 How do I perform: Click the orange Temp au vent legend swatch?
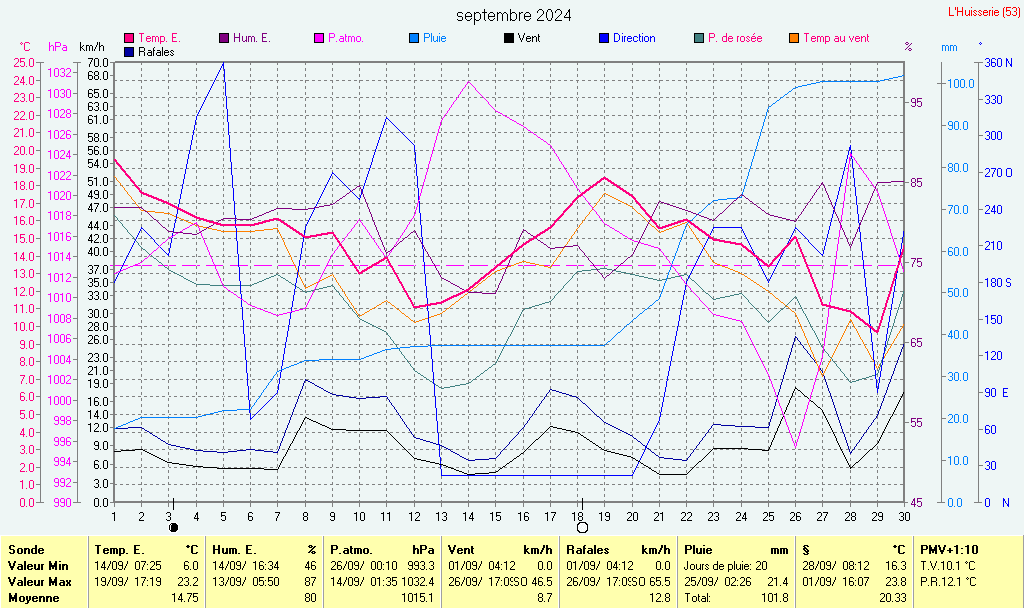tap(794, 39)
